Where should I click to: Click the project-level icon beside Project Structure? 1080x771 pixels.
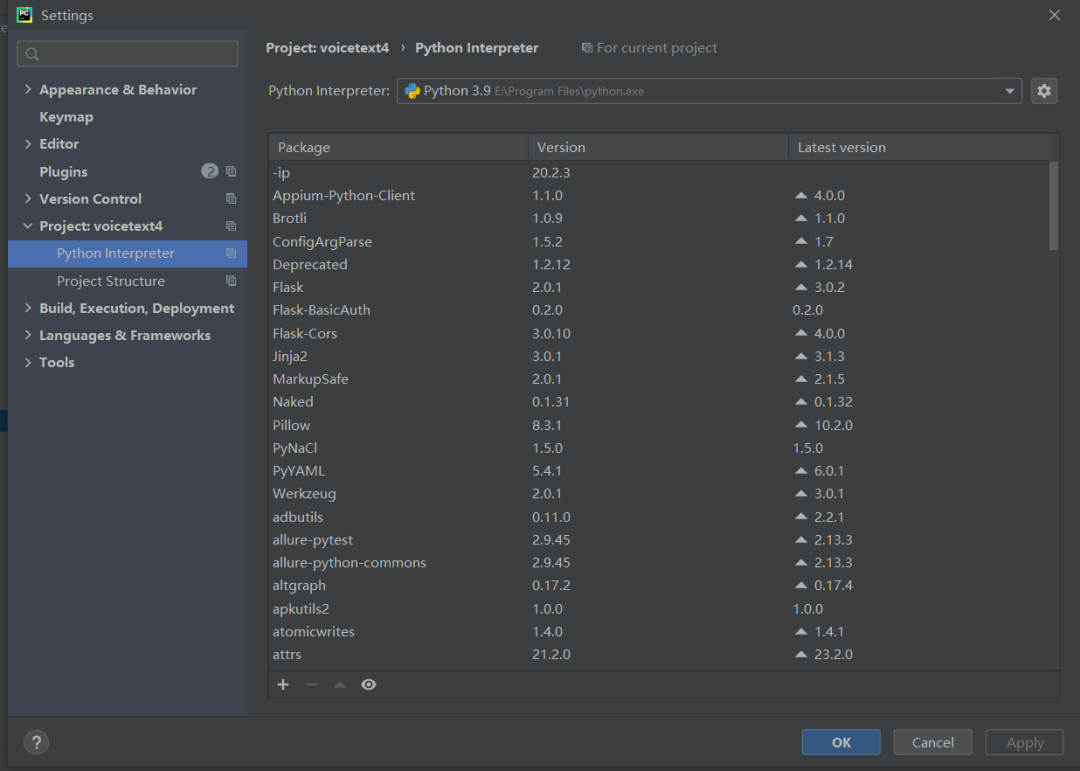(231, 281)
